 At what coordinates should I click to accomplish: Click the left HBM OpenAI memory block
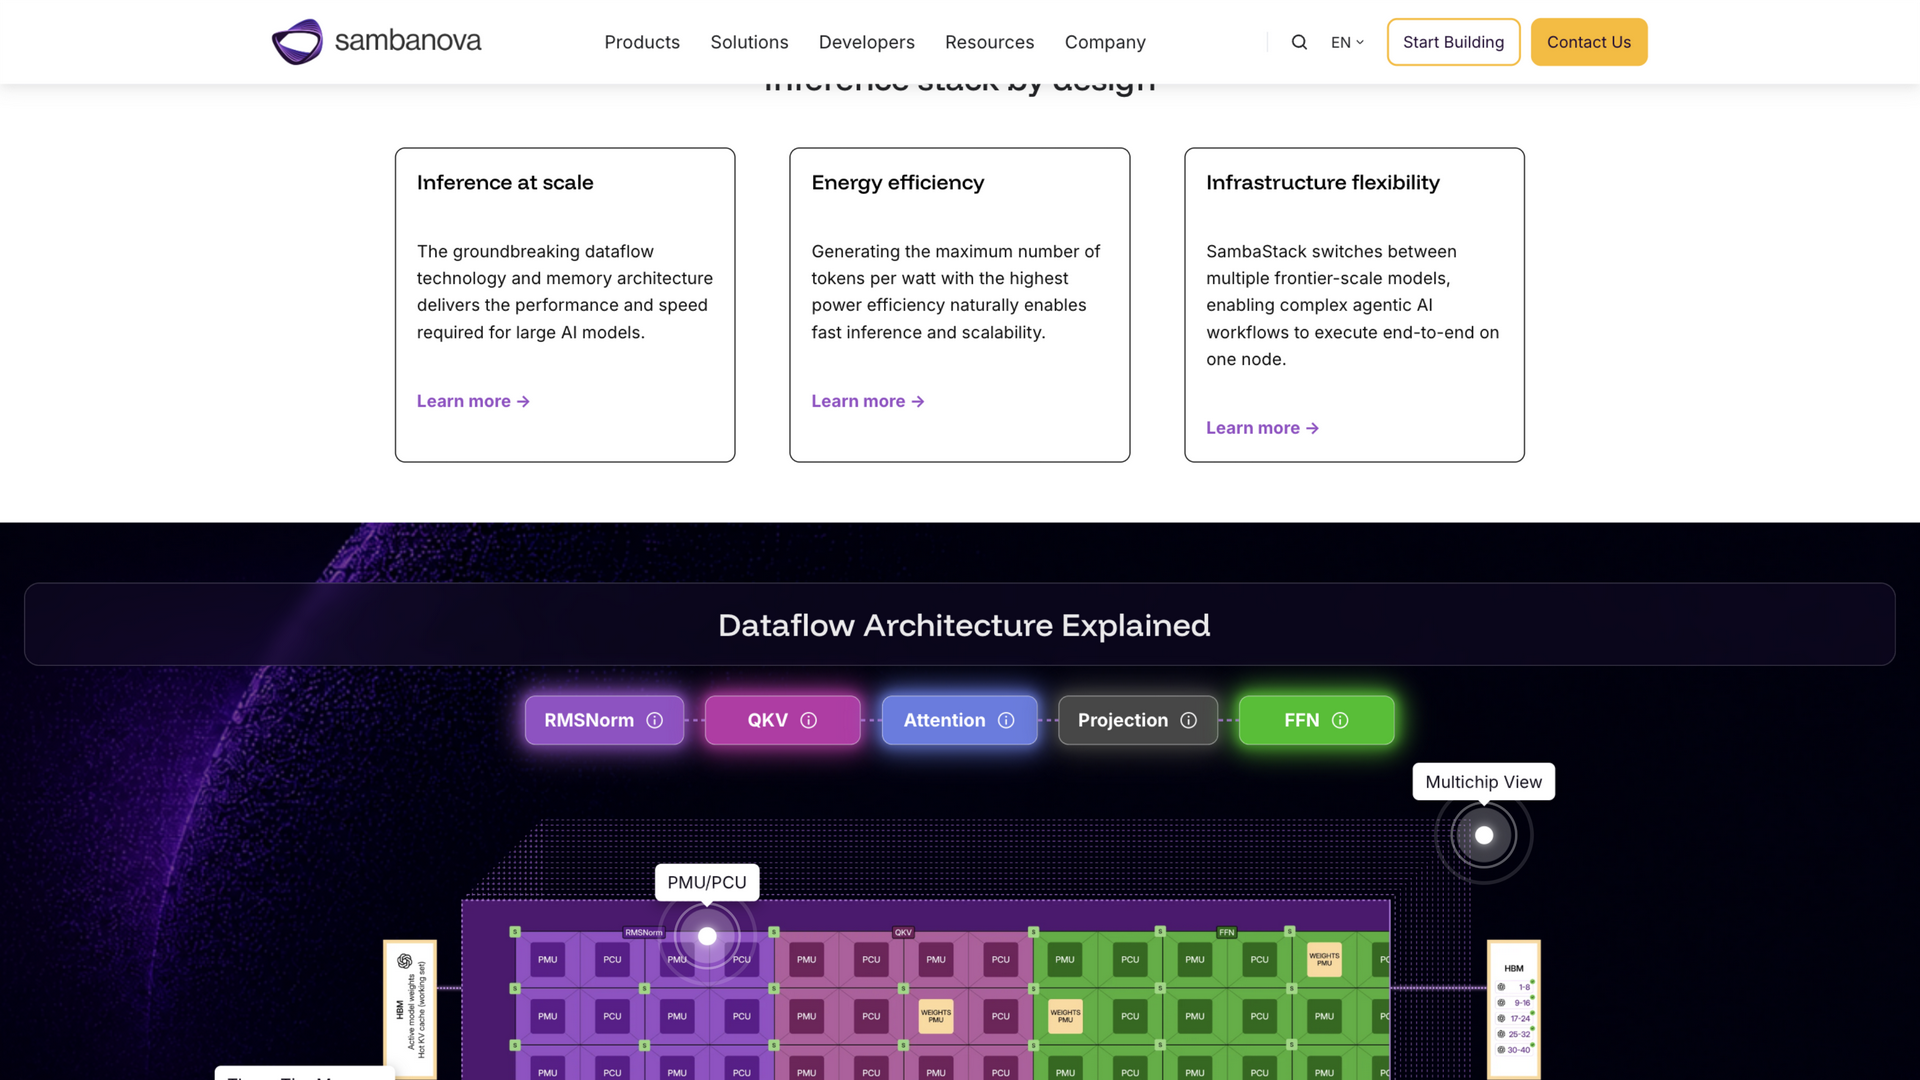410,1008
